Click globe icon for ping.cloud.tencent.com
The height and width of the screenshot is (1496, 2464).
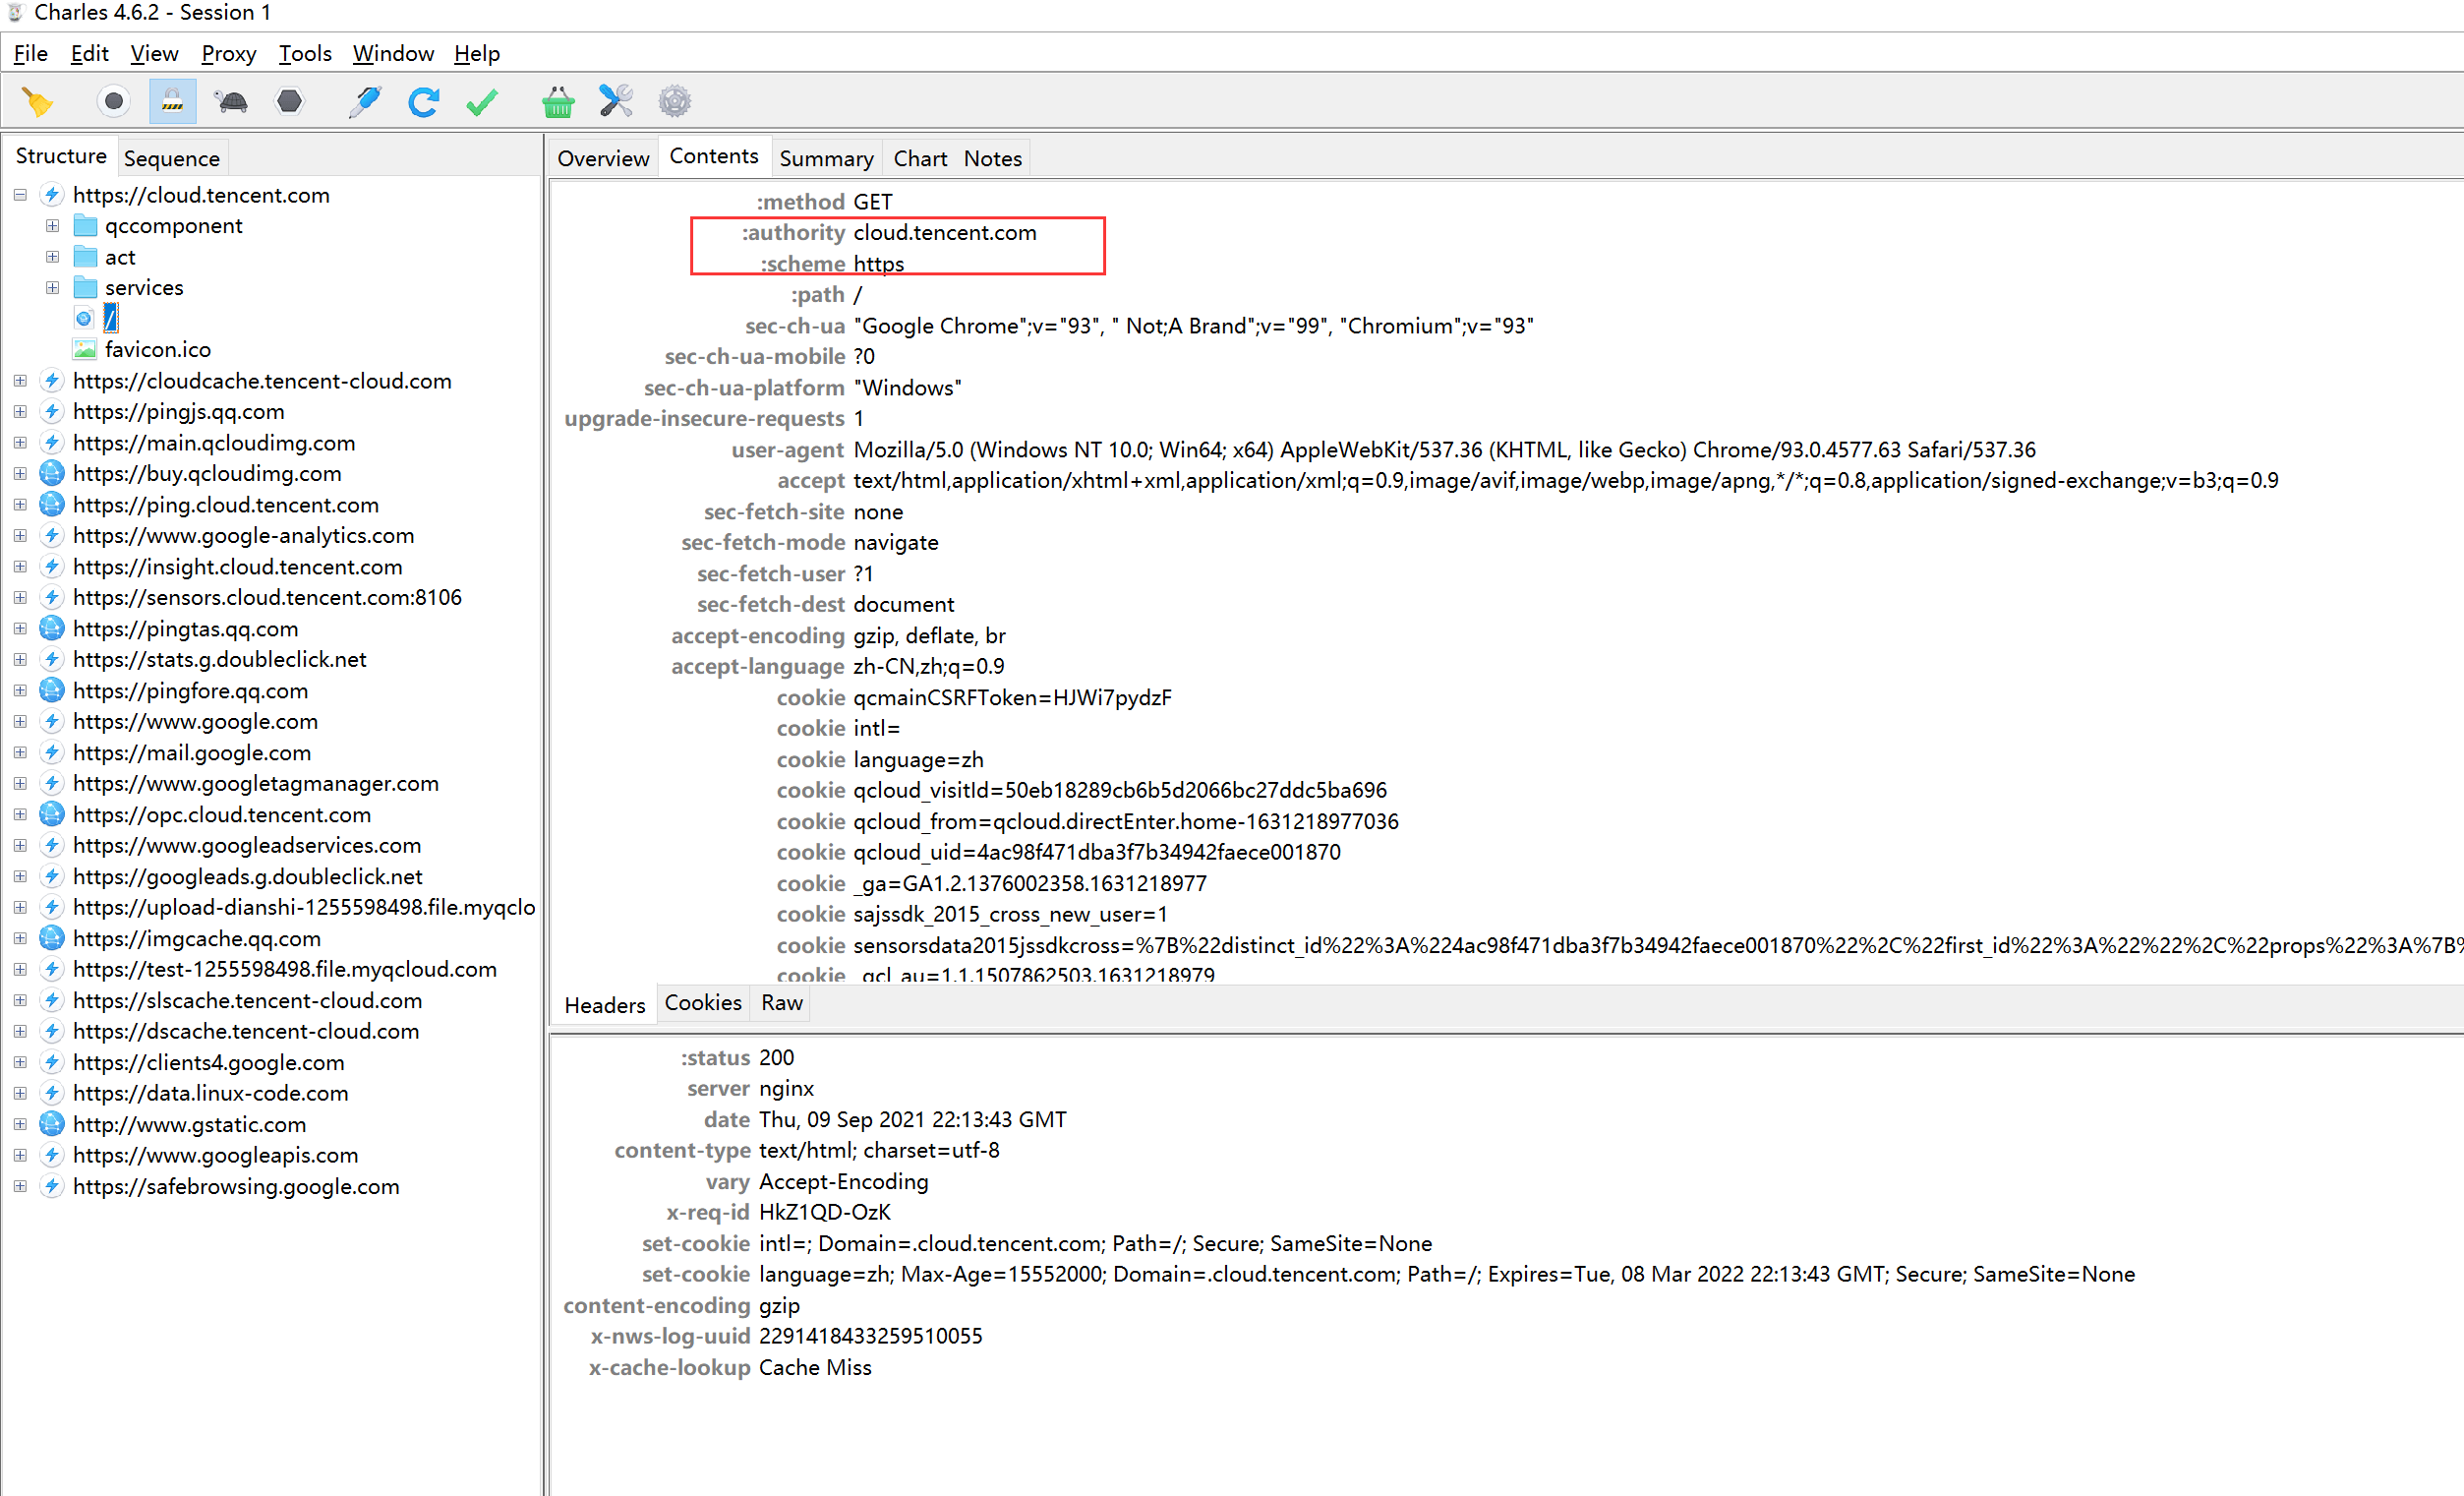click(52, 505)
